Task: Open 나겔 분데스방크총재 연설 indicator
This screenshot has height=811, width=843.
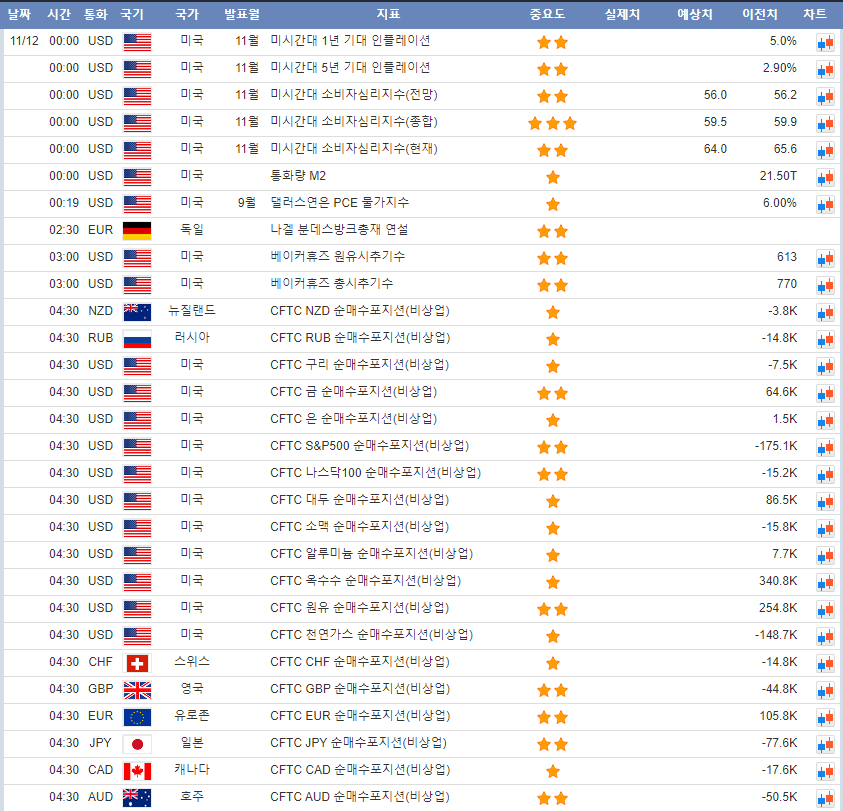Action: coord(339,230)
